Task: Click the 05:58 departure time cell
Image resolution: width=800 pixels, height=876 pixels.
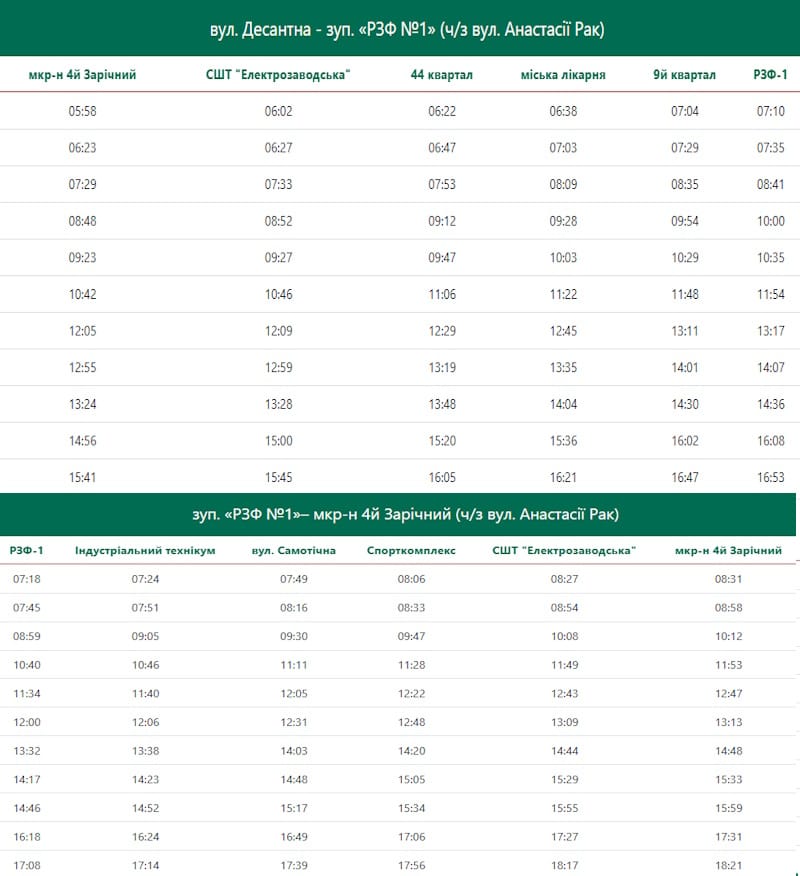Action: [83, 111]
